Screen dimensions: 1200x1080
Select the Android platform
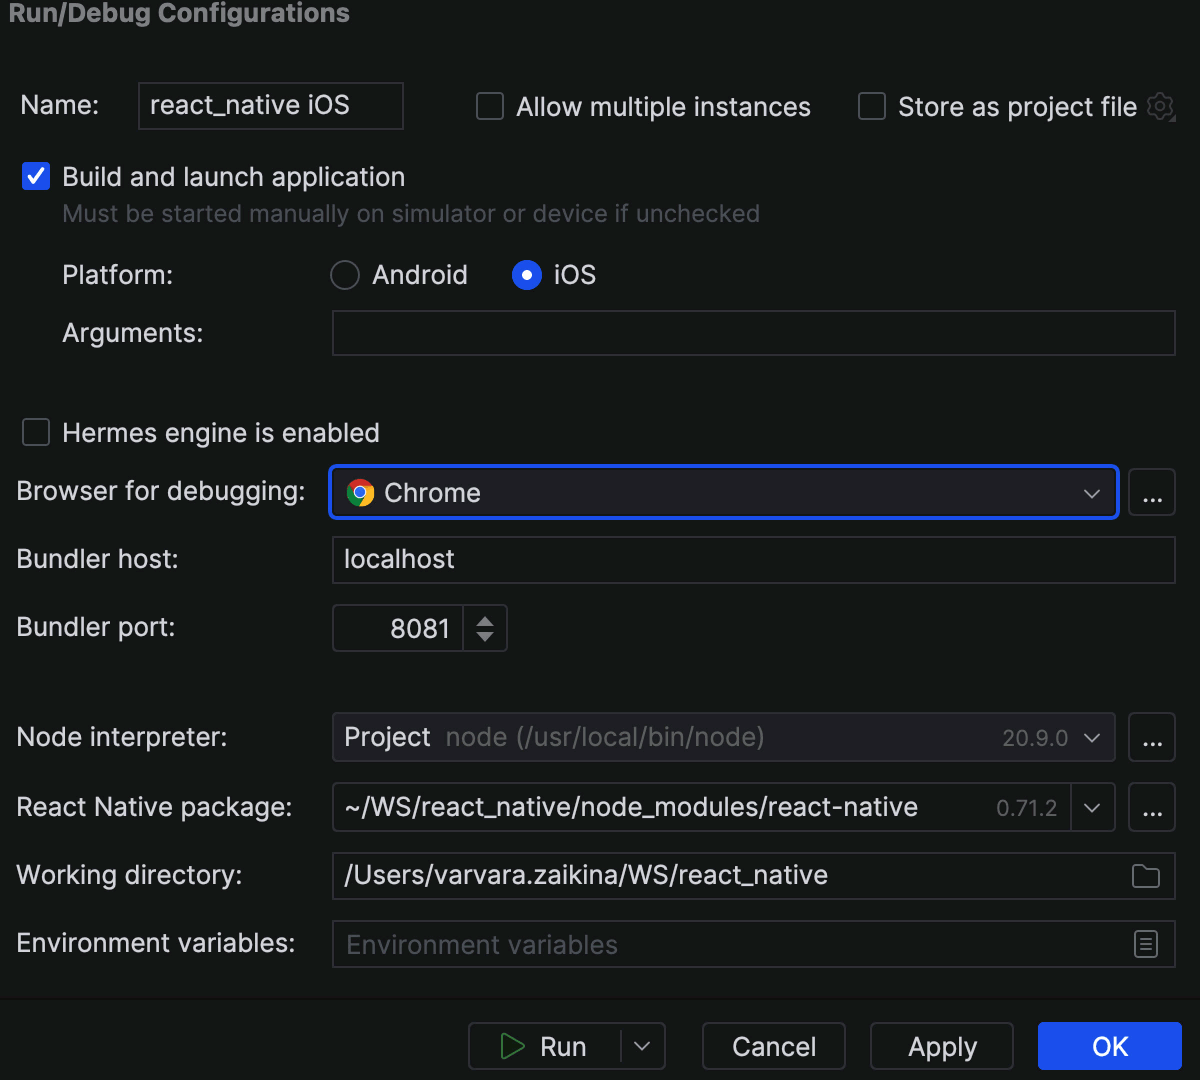pyautogui.click(x=344, y=275)
